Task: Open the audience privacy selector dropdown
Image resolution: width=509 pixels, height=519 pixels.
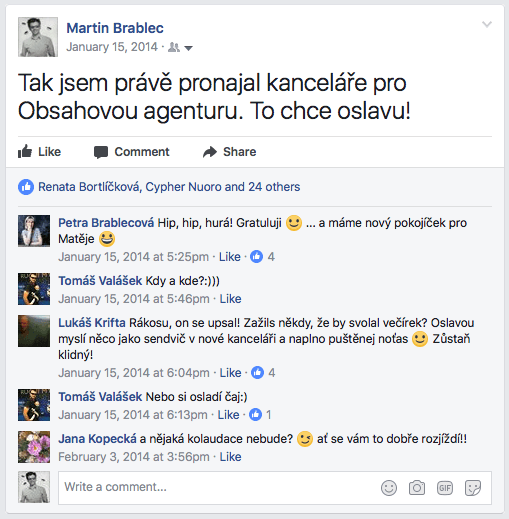Action: point(180,48)
